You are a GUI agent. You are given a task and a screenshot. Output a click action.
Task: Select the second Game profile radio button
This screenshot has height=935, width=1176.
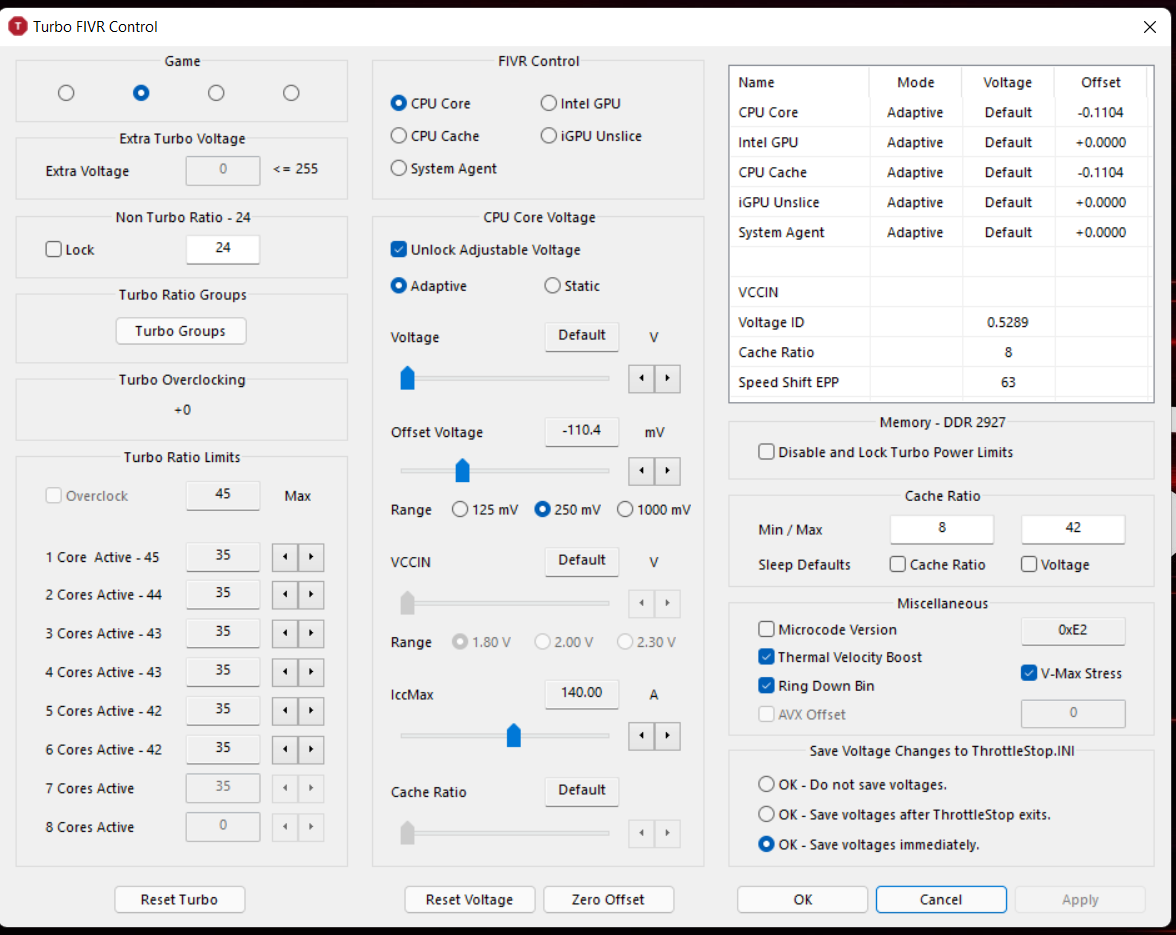click(141, 93)
